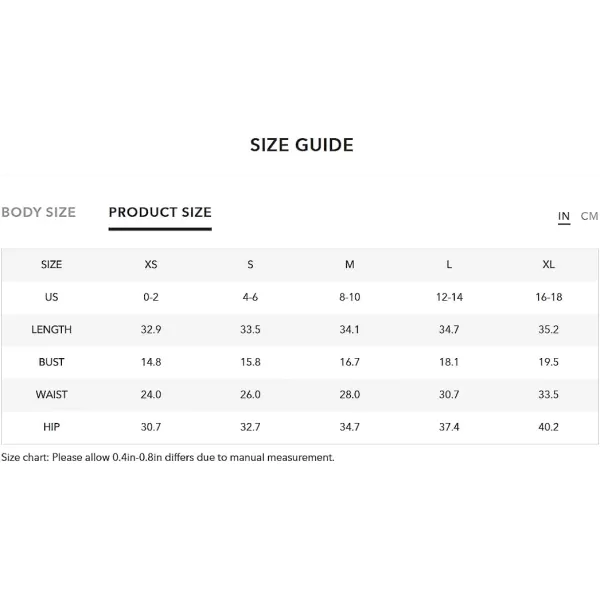Switch to the BODY SIZE tab
Viewport: 600px width, 600px height.
[38, 212]
